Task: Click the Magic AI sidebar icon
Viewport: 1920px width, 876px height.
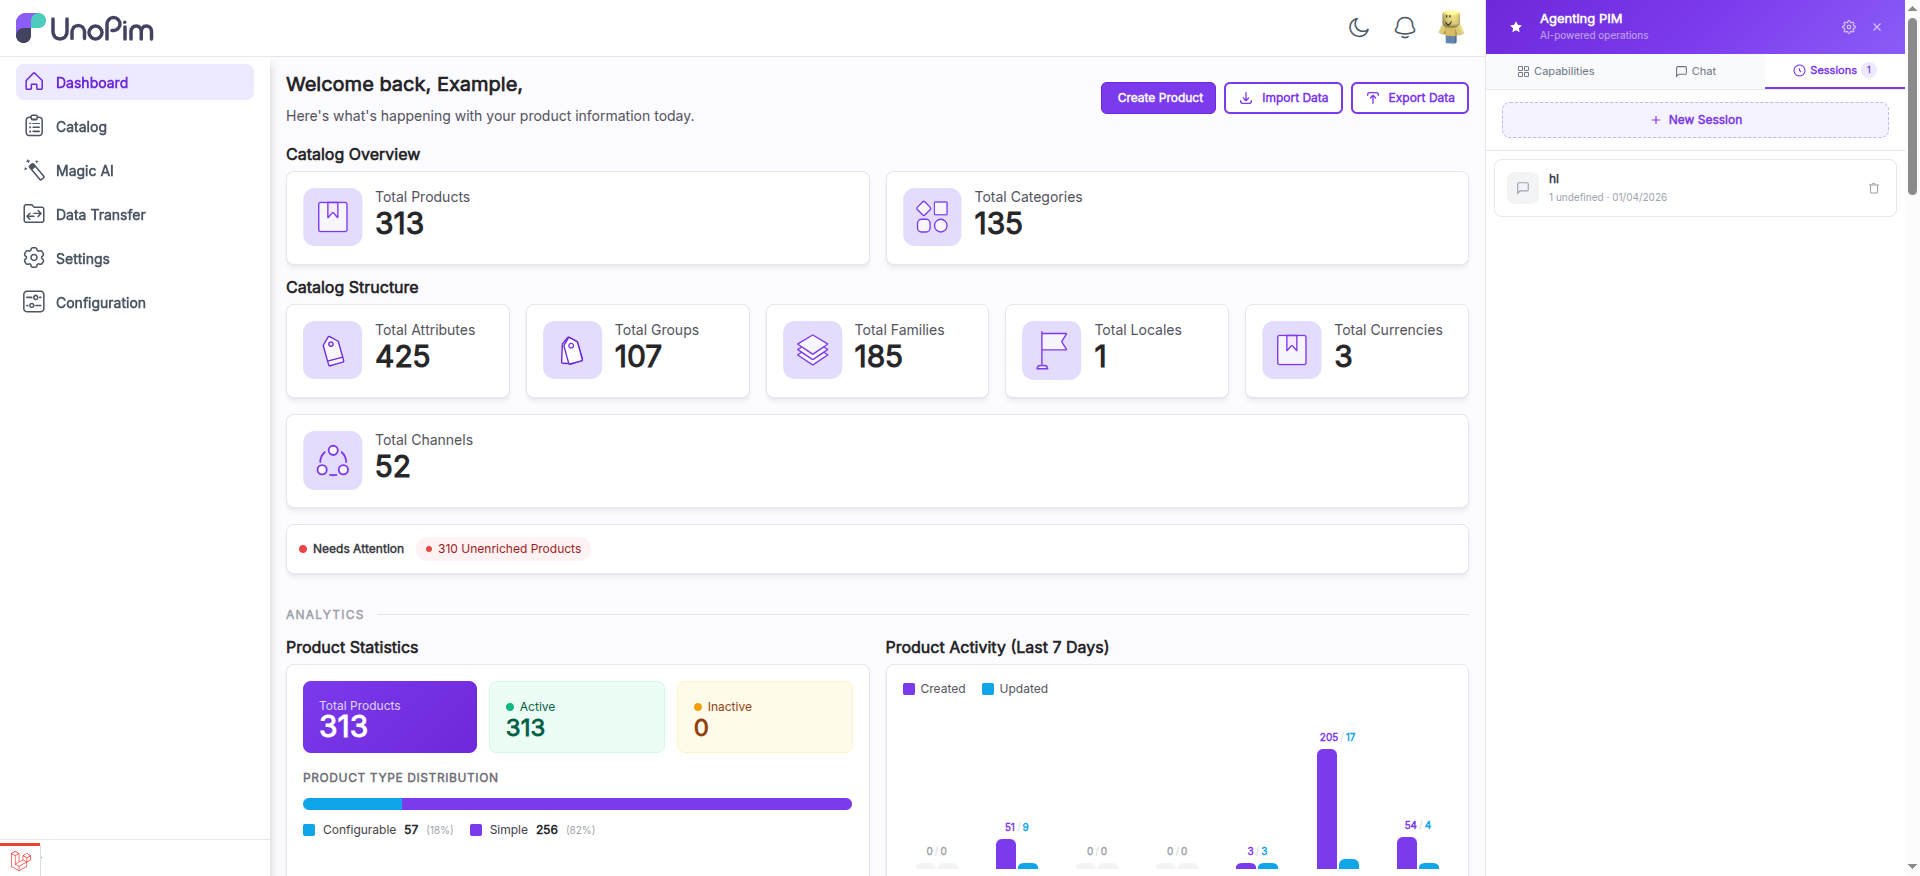Action: click(x=34, y=171)
